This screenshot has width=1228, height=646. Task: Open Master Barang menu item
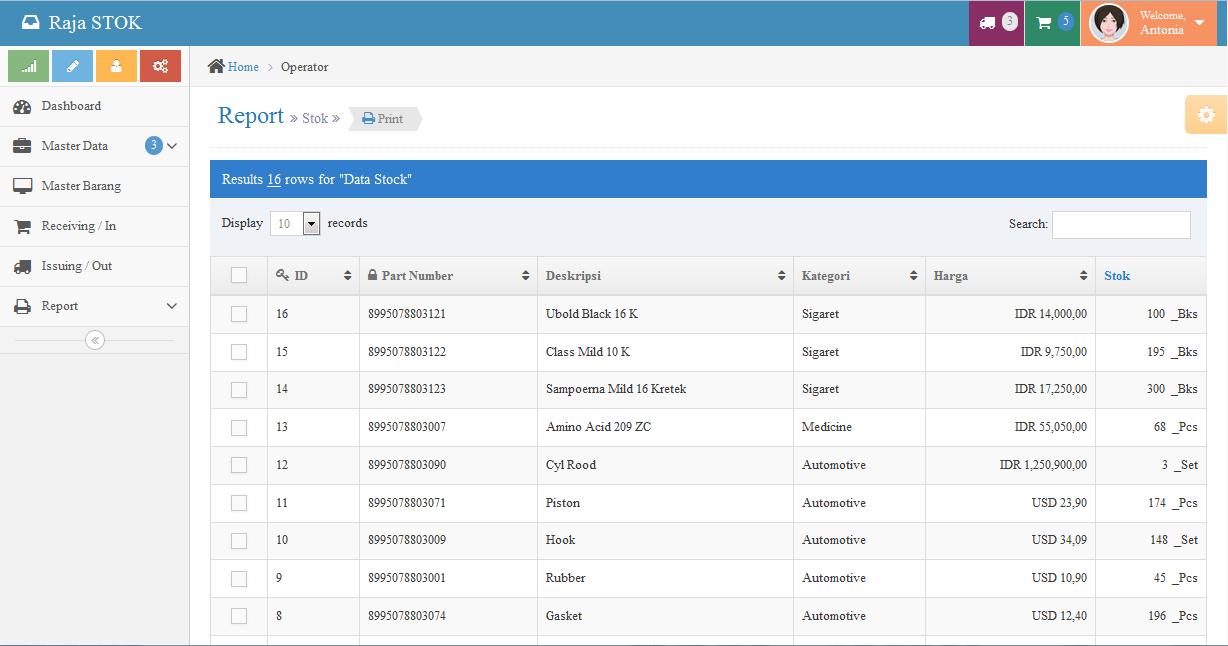(94, 186)
